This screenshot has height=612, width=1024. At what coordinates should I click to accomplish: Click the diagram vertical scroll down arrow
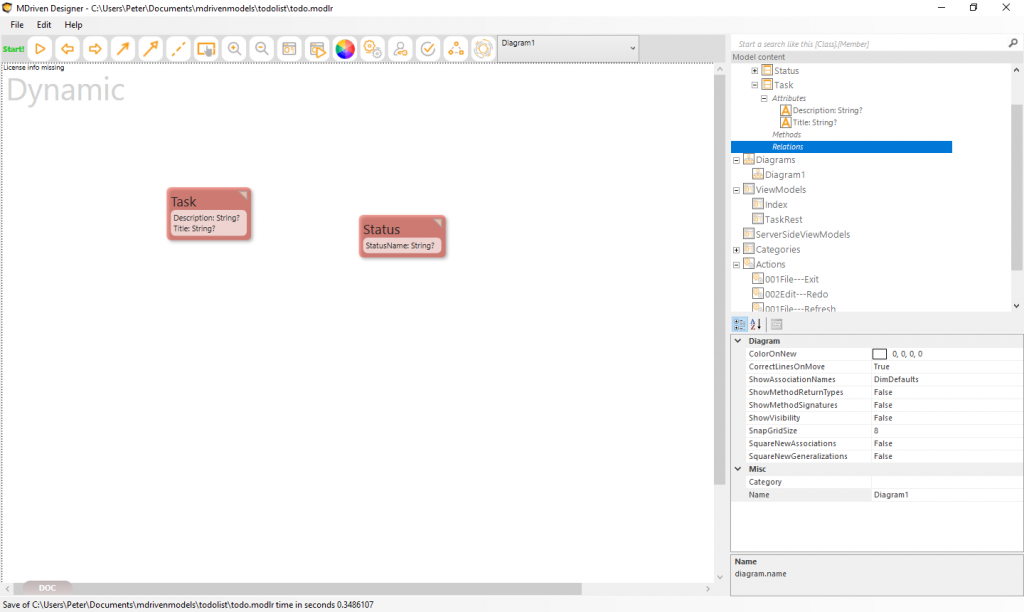tap(720, 577)
